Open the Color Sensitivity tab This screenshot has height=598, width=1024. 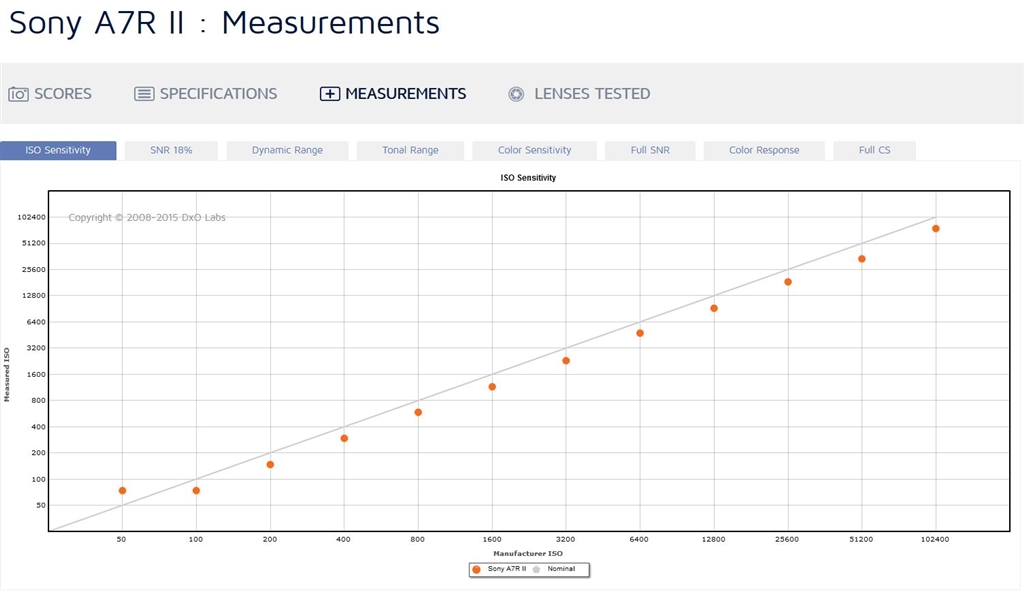point(534,150)
